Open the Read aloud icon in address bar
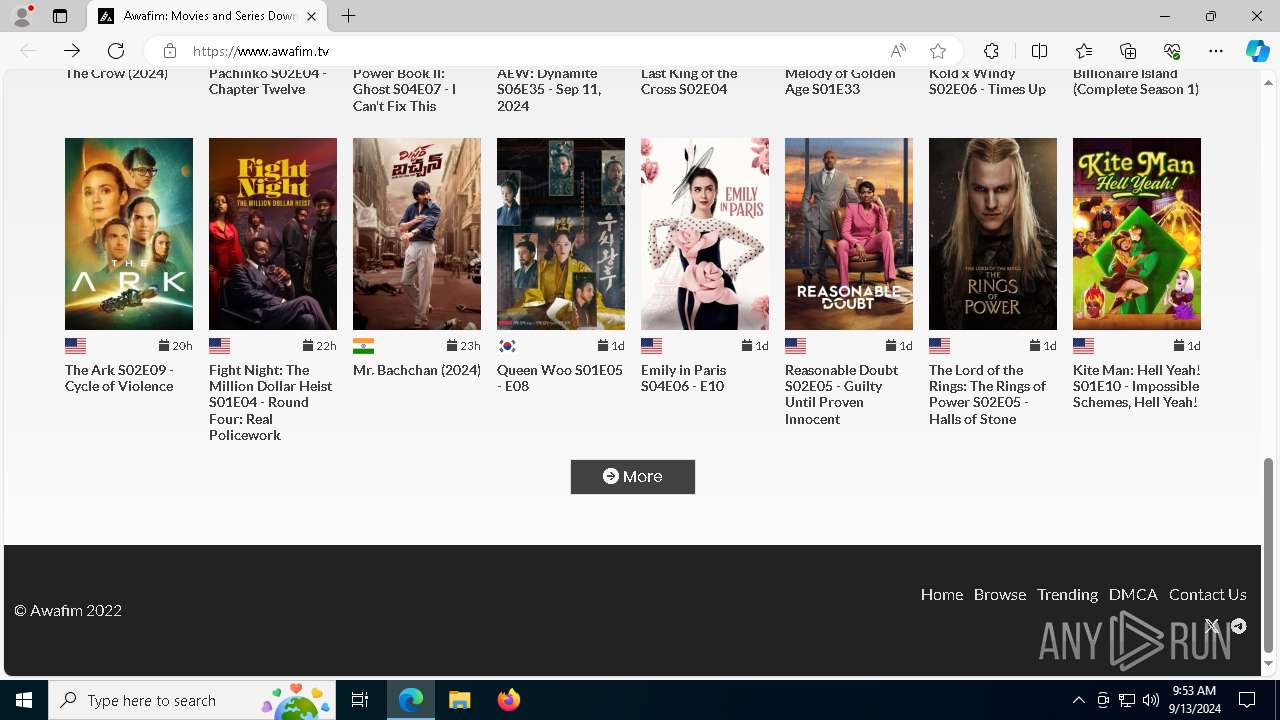Image resolution: width=1280 pixels, height=720 pixels. click(898, 51)
